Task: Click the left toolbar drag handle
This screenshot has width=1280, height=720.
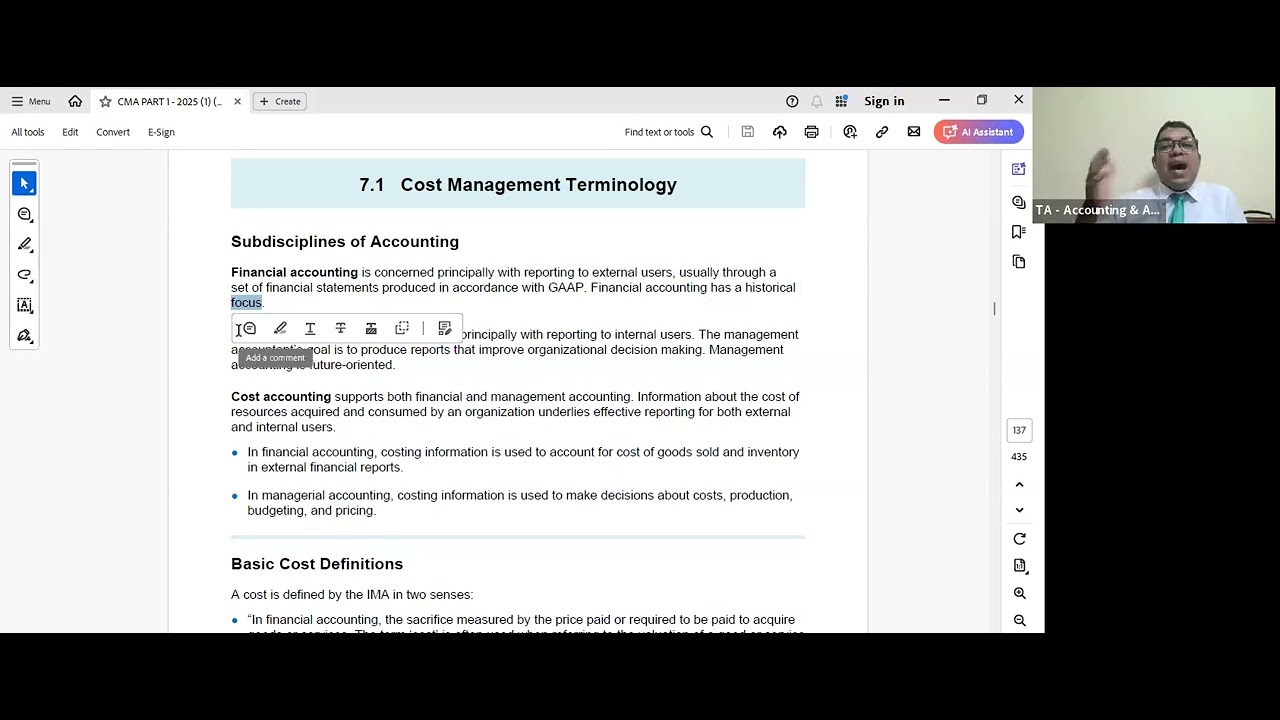Action: 25,164
